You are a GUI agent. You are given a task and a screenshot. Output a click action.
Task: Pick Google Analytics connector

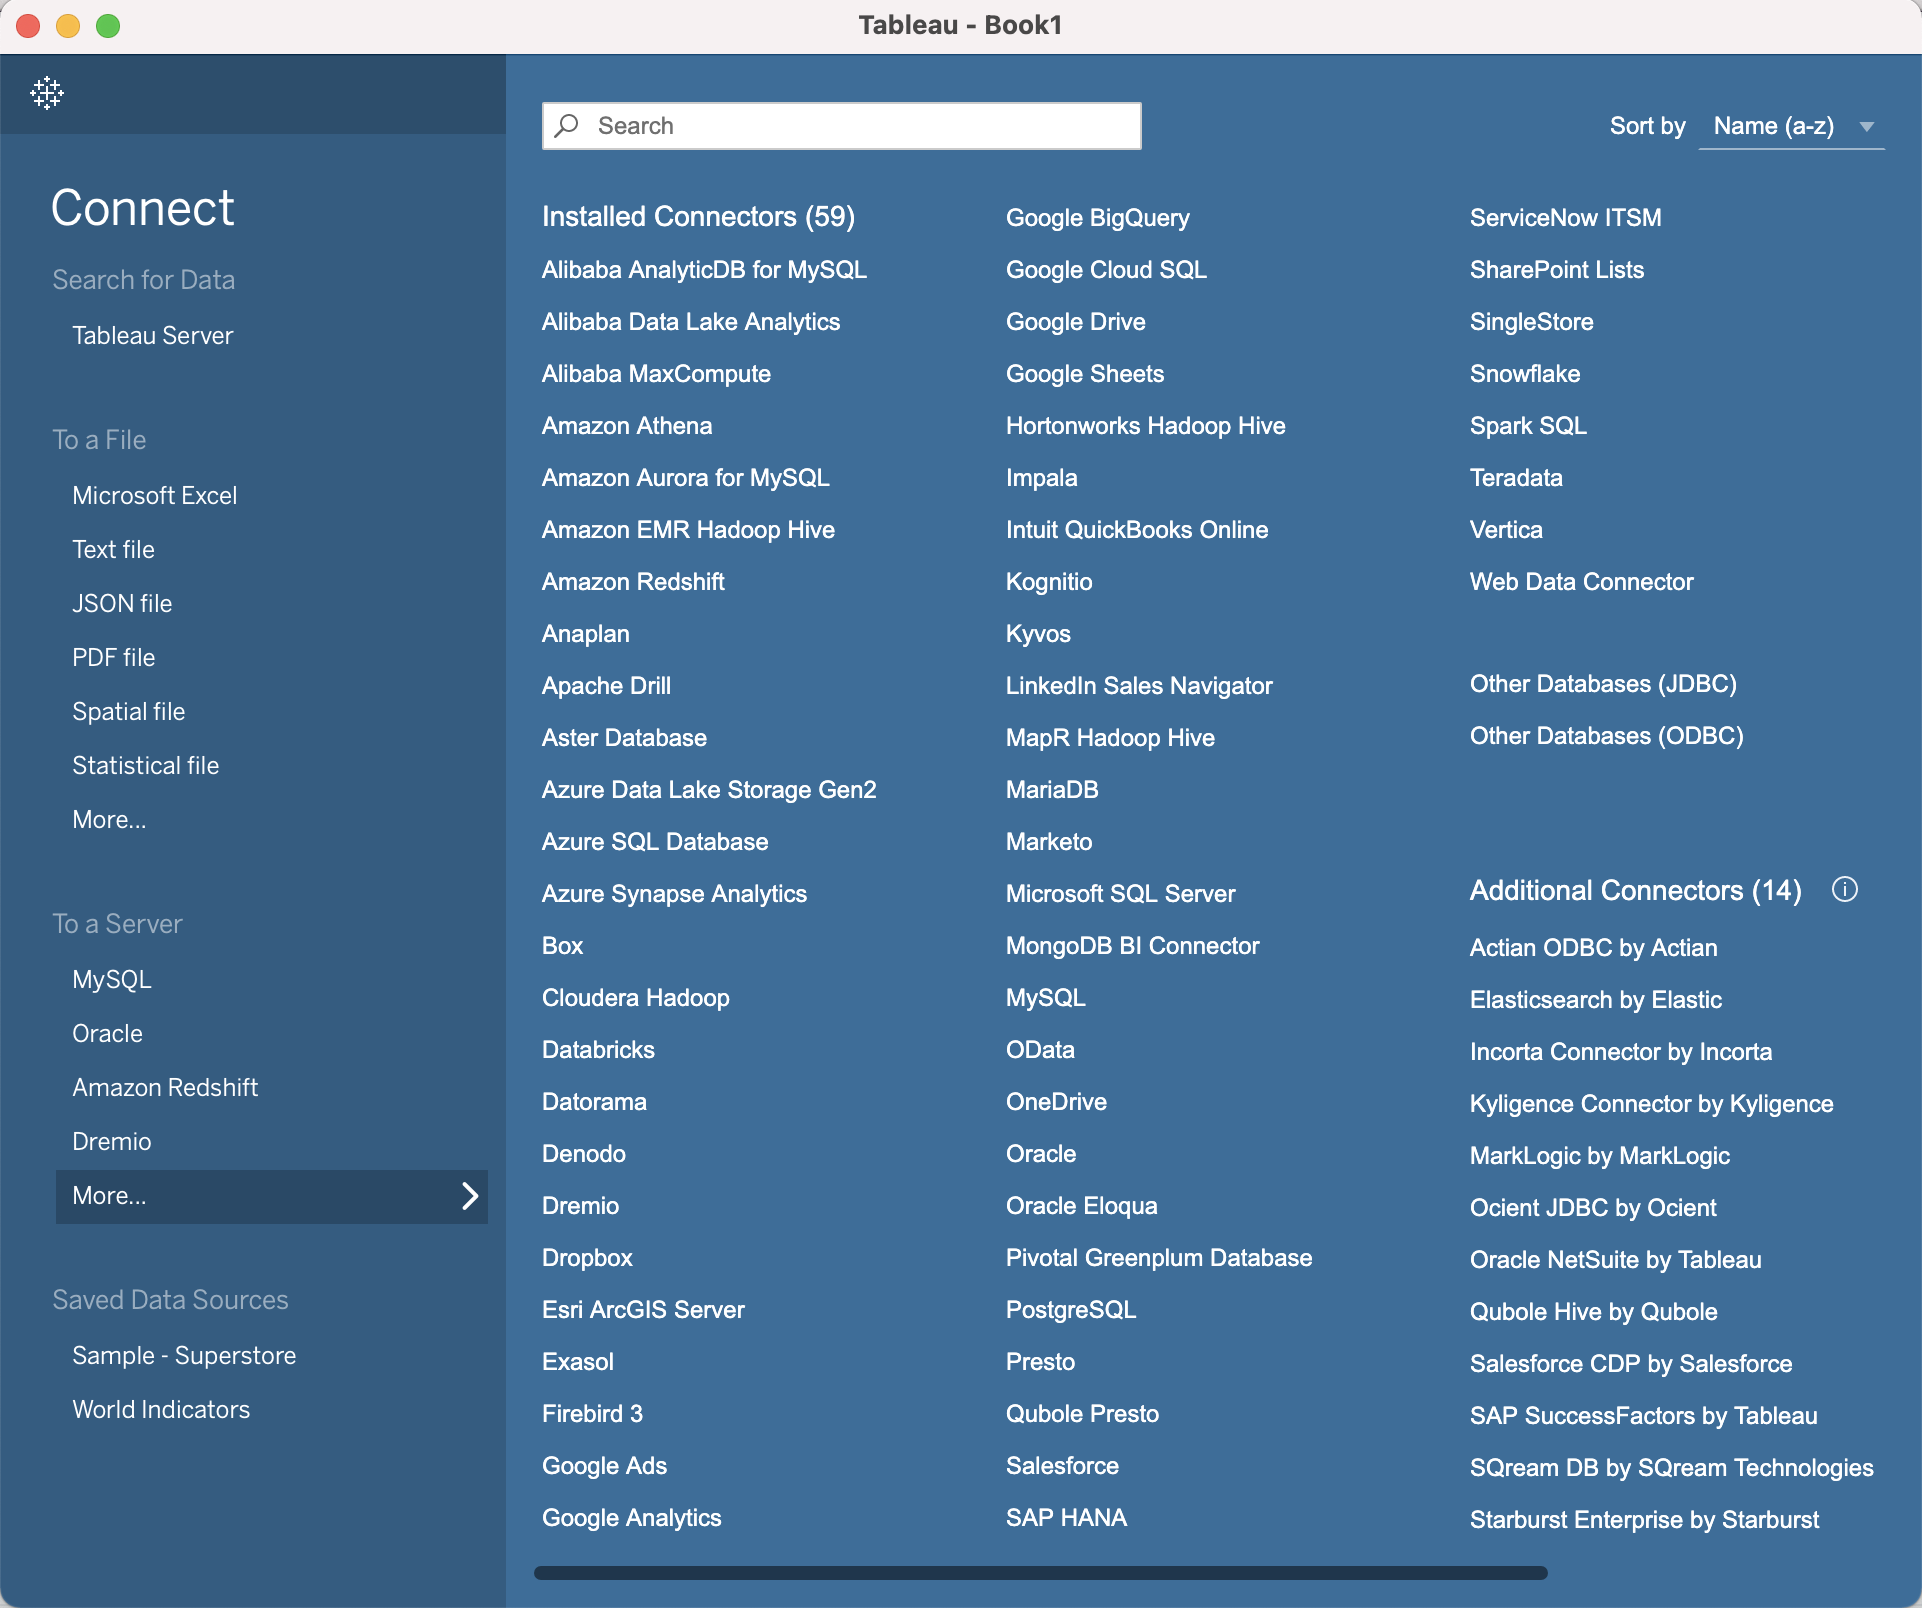(x=631, y=1518)
